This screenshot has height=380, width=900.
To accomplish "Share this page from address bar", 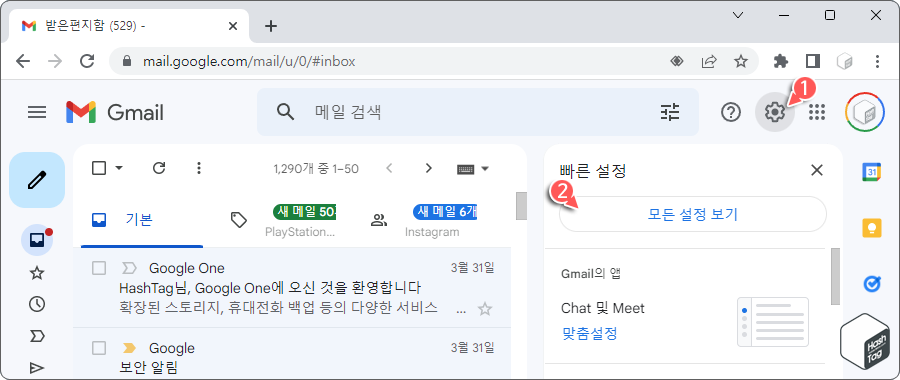I will point(709,61).
